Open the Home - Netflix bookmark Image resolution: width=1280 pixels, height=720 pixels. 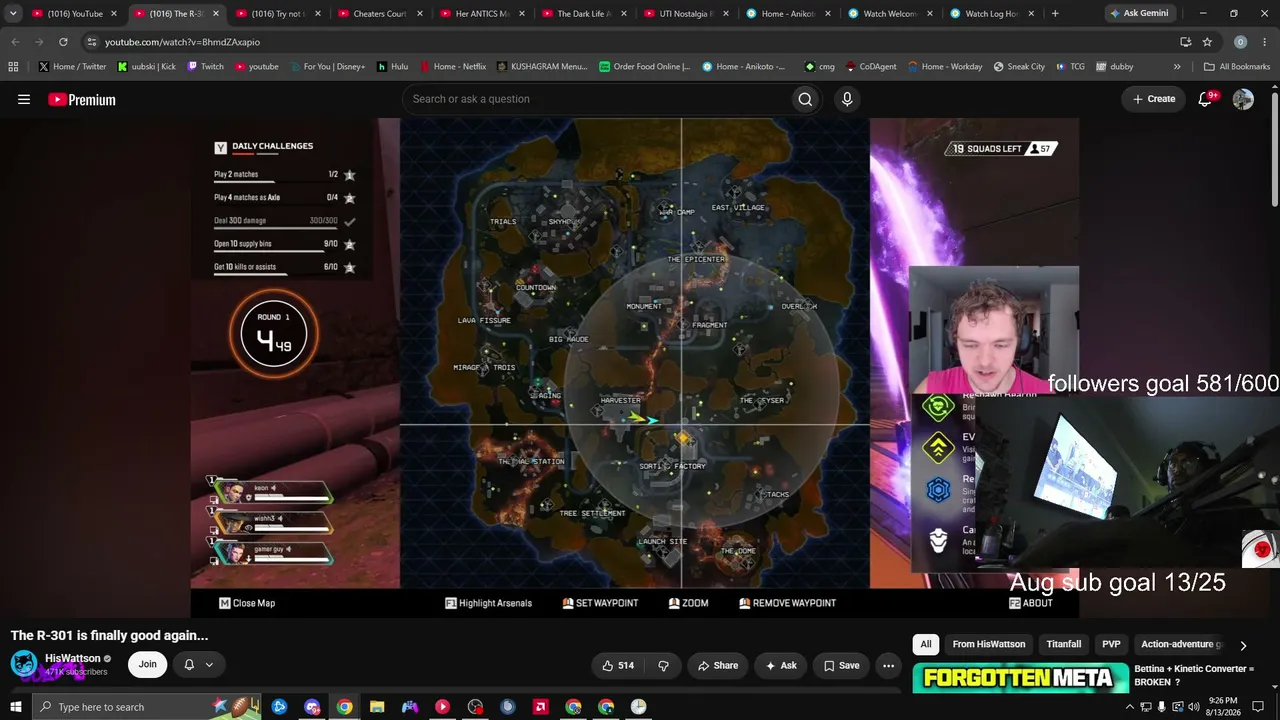point(452,67)
